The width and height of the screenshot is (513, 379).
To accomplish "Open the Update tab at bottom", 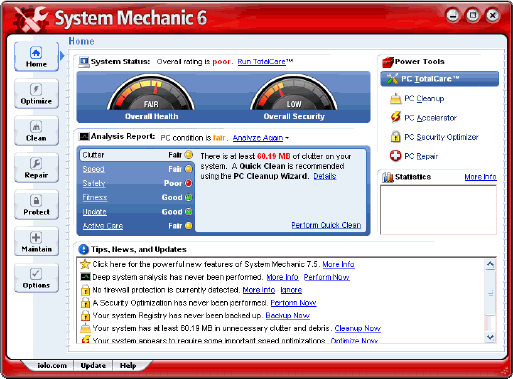I will 93,365.
